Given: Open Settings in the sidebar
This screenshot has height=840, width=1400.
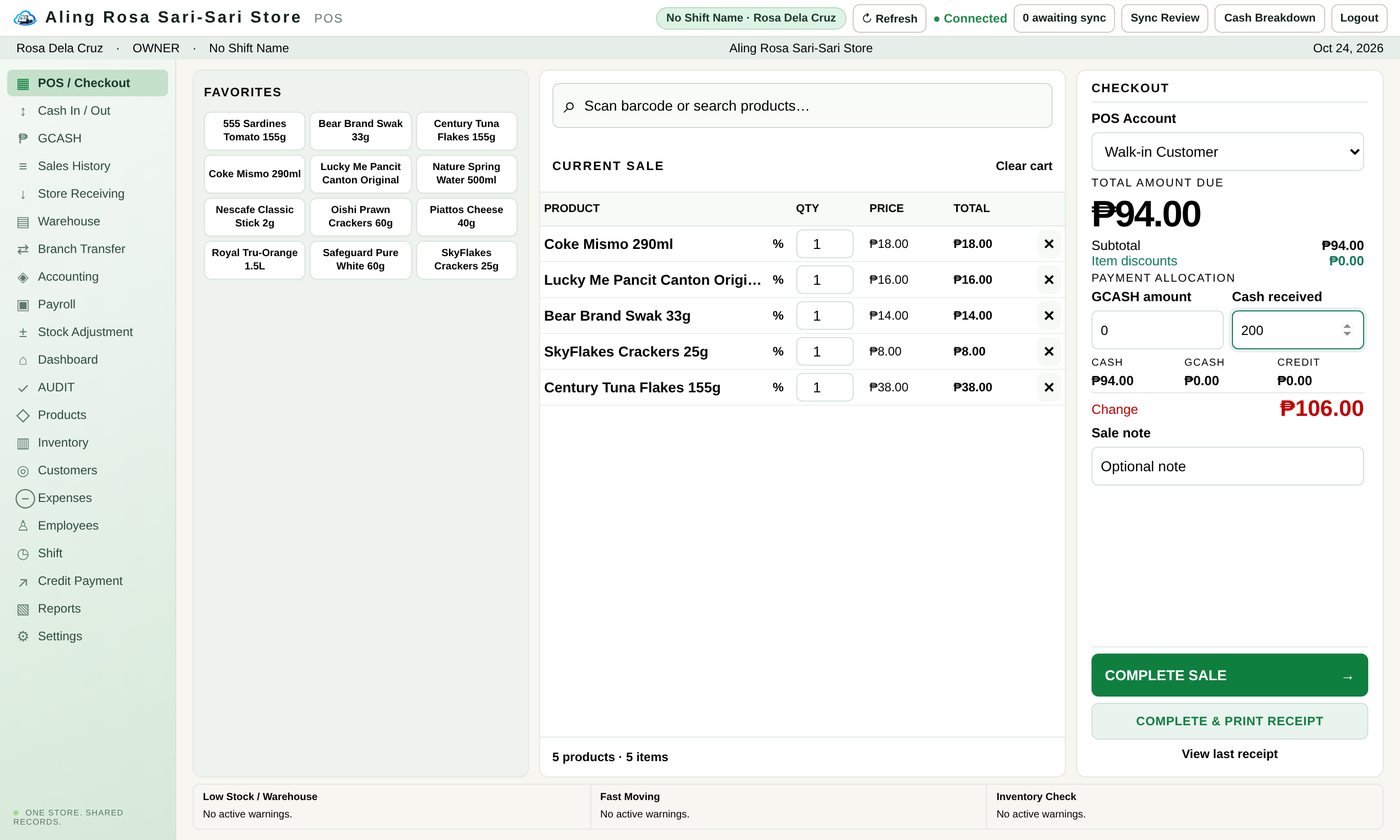Looking at the screenshot, I should click(x=87, y=636).
